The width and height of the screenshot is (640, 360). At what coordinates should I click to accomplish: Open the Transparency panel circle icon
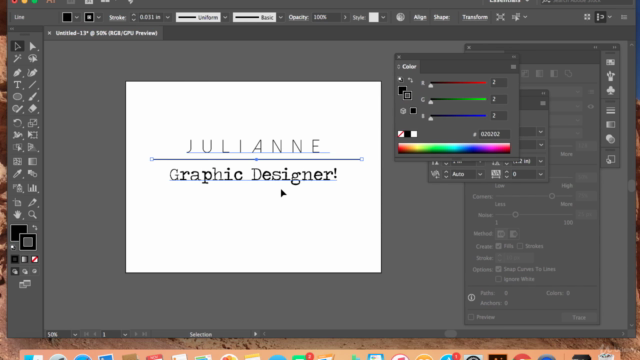(611, 139)
